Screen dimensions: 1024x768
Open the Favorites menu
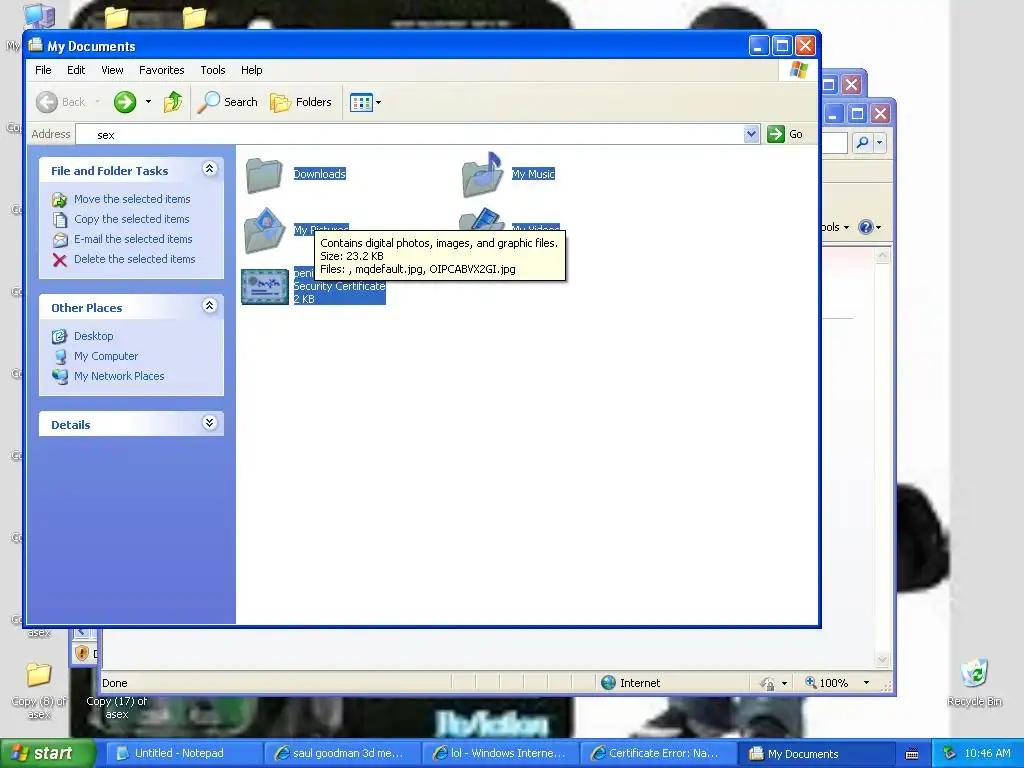point(161,70)
